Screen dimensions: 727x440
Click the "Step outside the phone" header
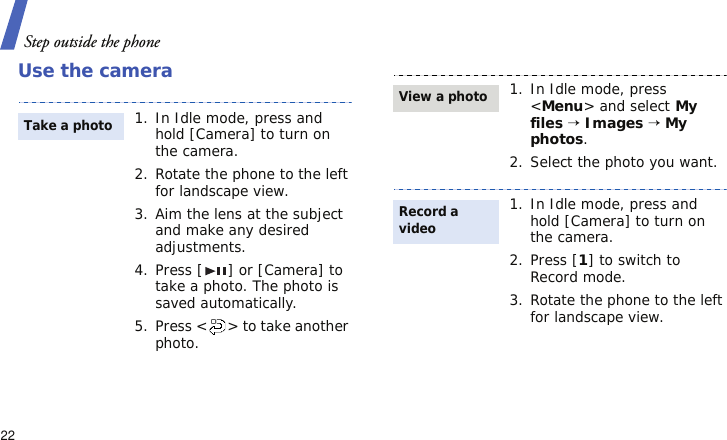[x=91, y=42]
